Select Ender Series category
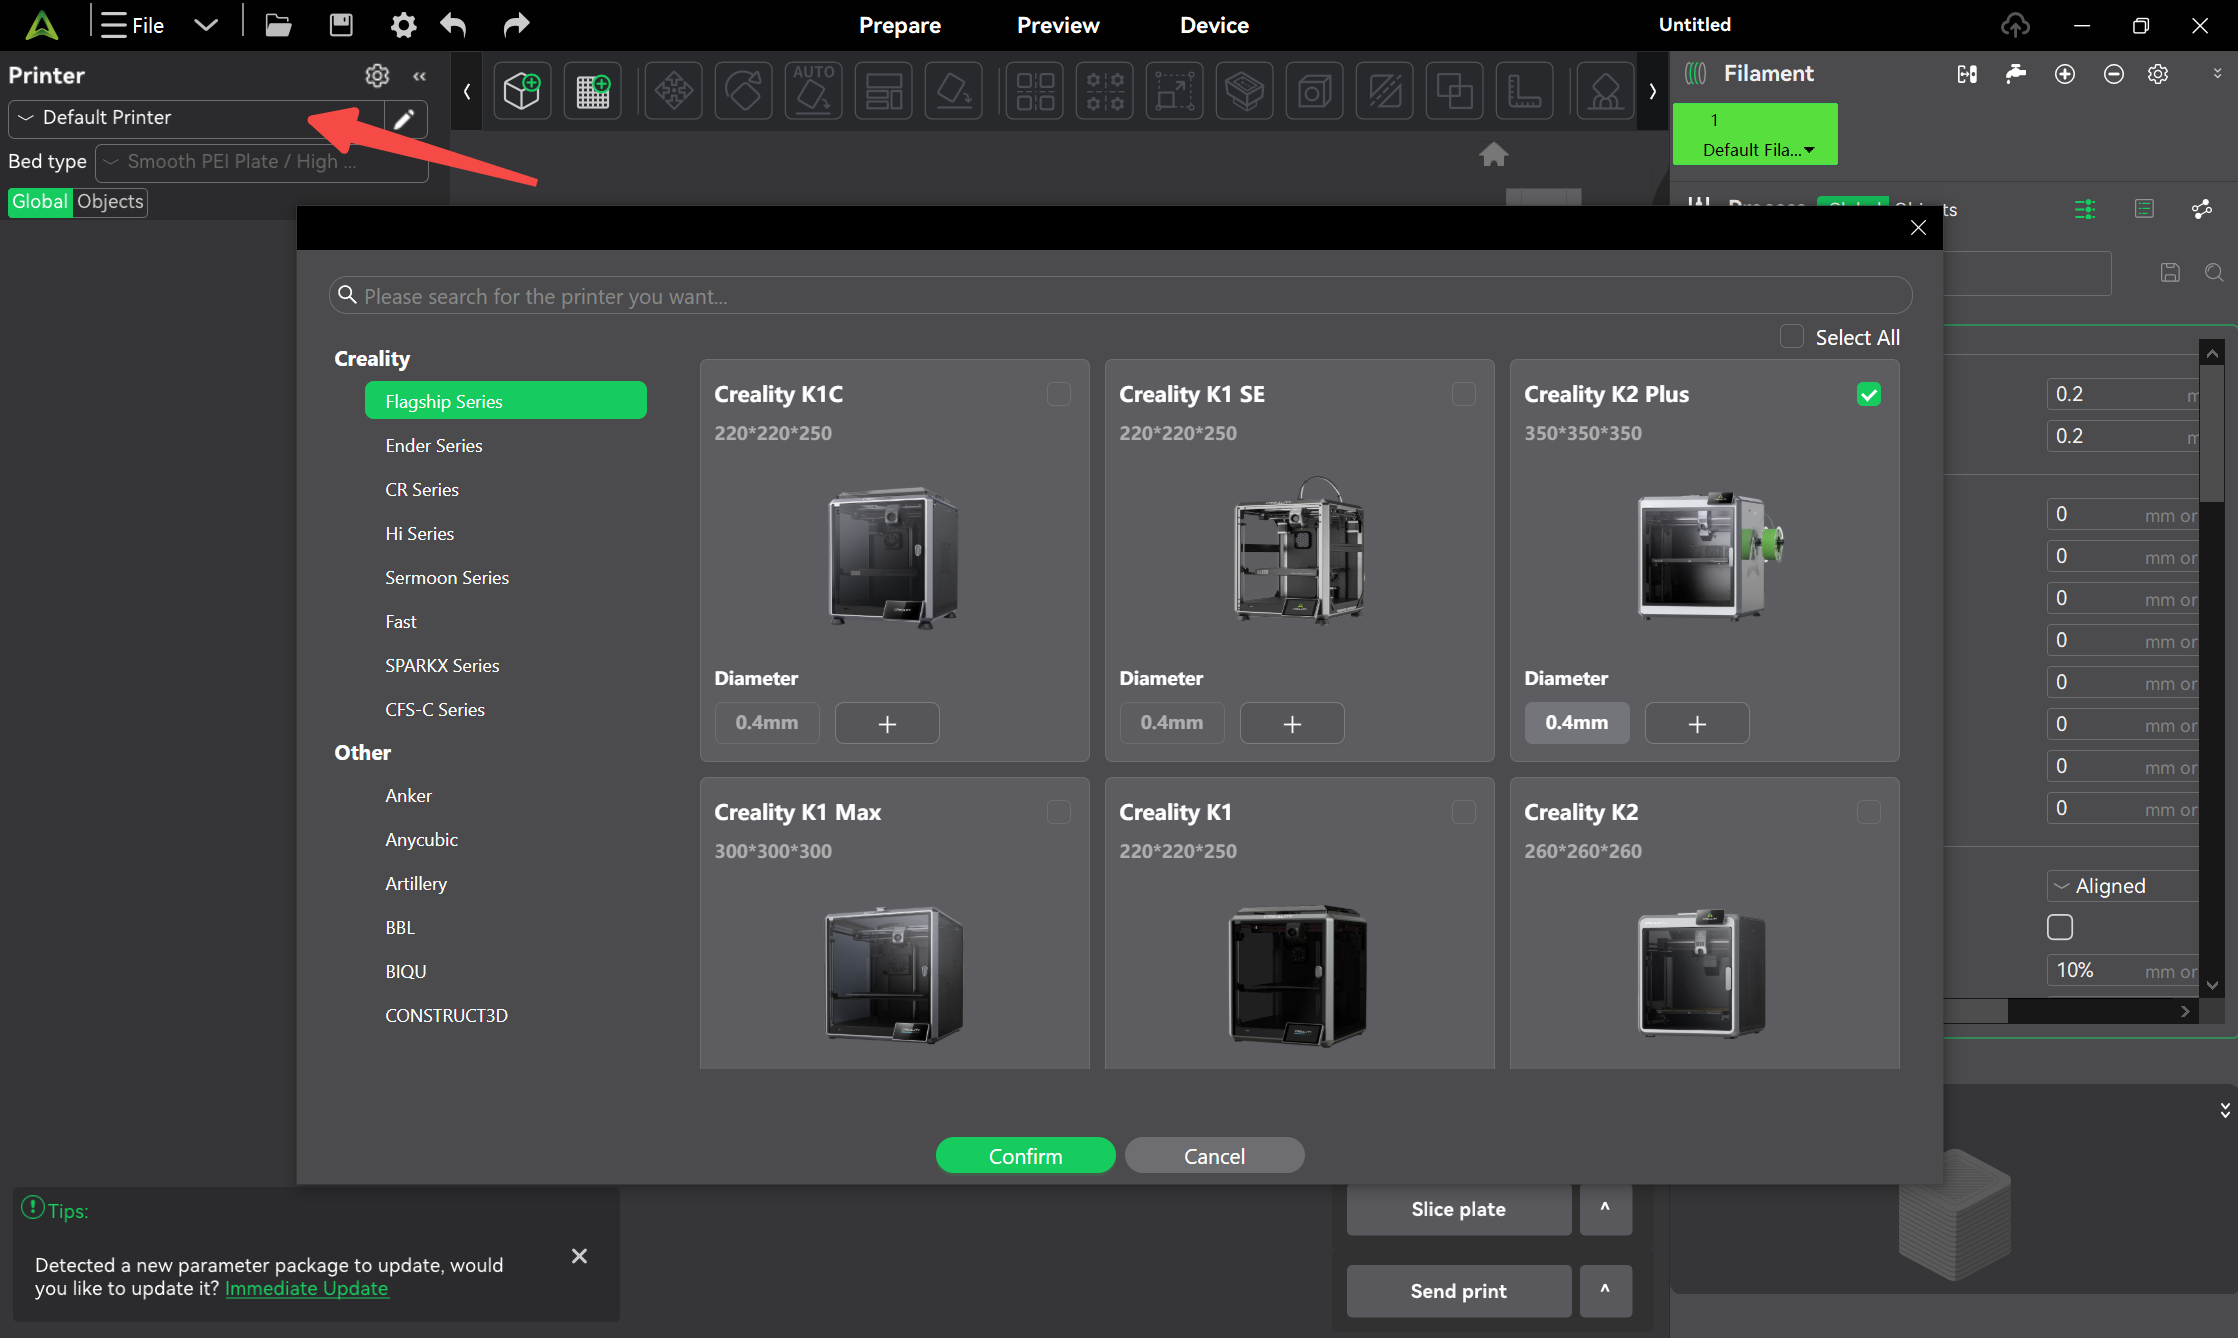 coord(434,445)
